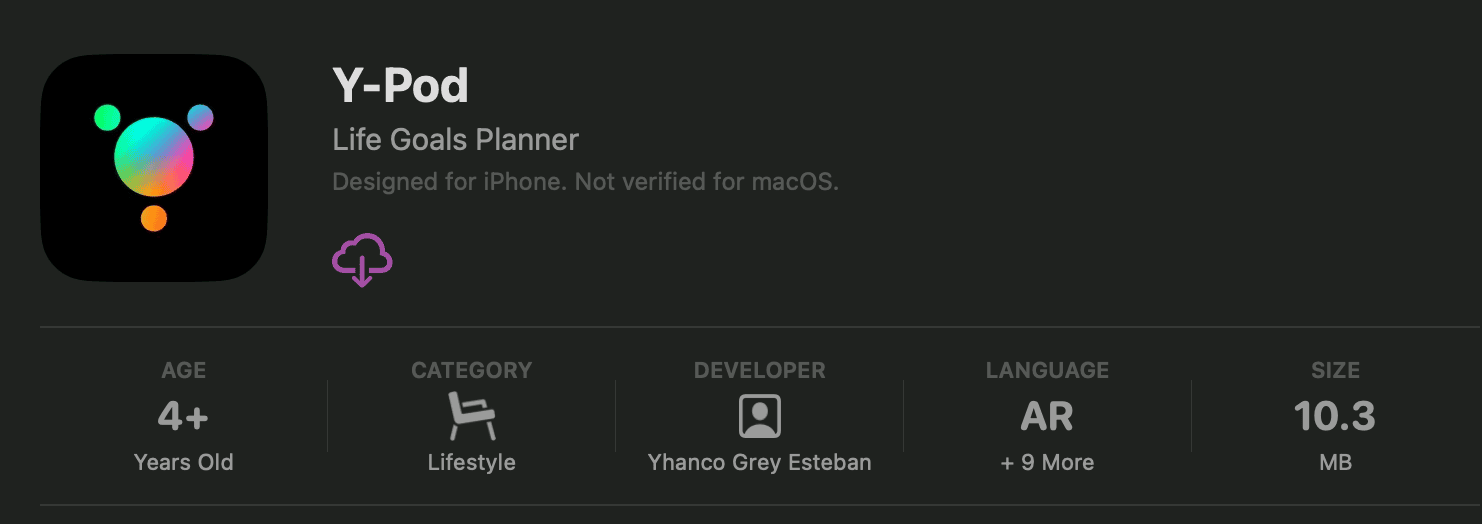1482x524 pixels.
Task: Click the Lifestyle armchair category icon
Action: pyautogui.click(x=471, y=416)
